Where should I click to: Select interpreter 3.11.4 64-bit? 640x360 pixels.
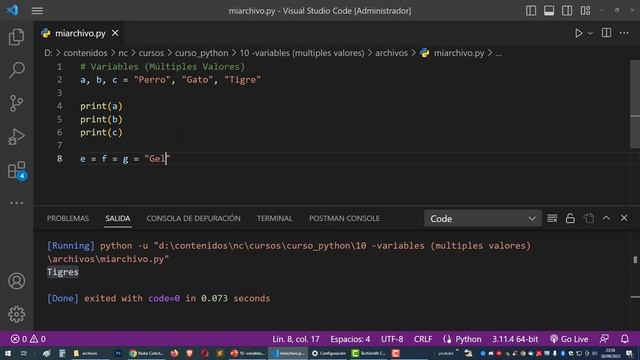(x=515, y=339)
